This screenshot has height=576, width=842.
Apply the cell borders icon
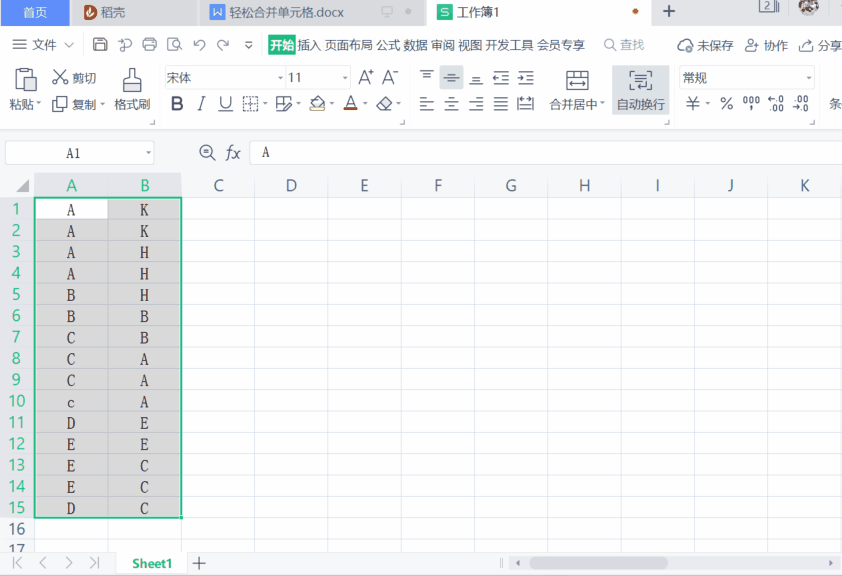[x=250, y=104]
